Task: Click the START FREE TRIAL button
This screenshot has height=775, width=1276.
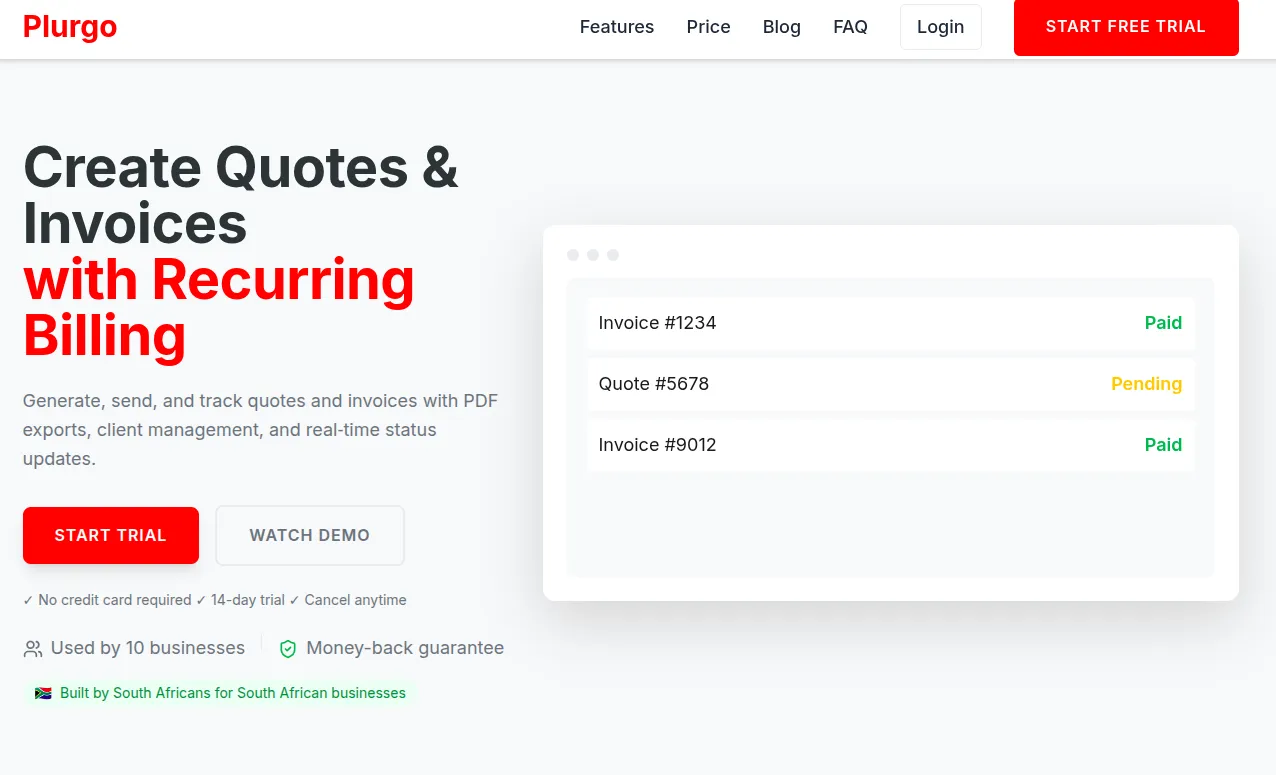Action: [x=1126, y=27]
